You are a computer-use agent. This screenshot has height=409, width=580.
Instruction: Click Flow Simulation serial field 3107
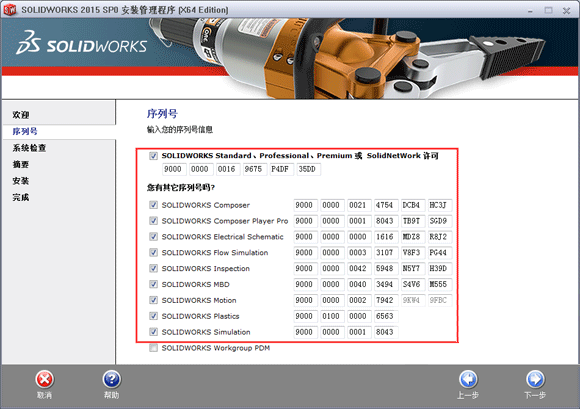click(386, 253)
